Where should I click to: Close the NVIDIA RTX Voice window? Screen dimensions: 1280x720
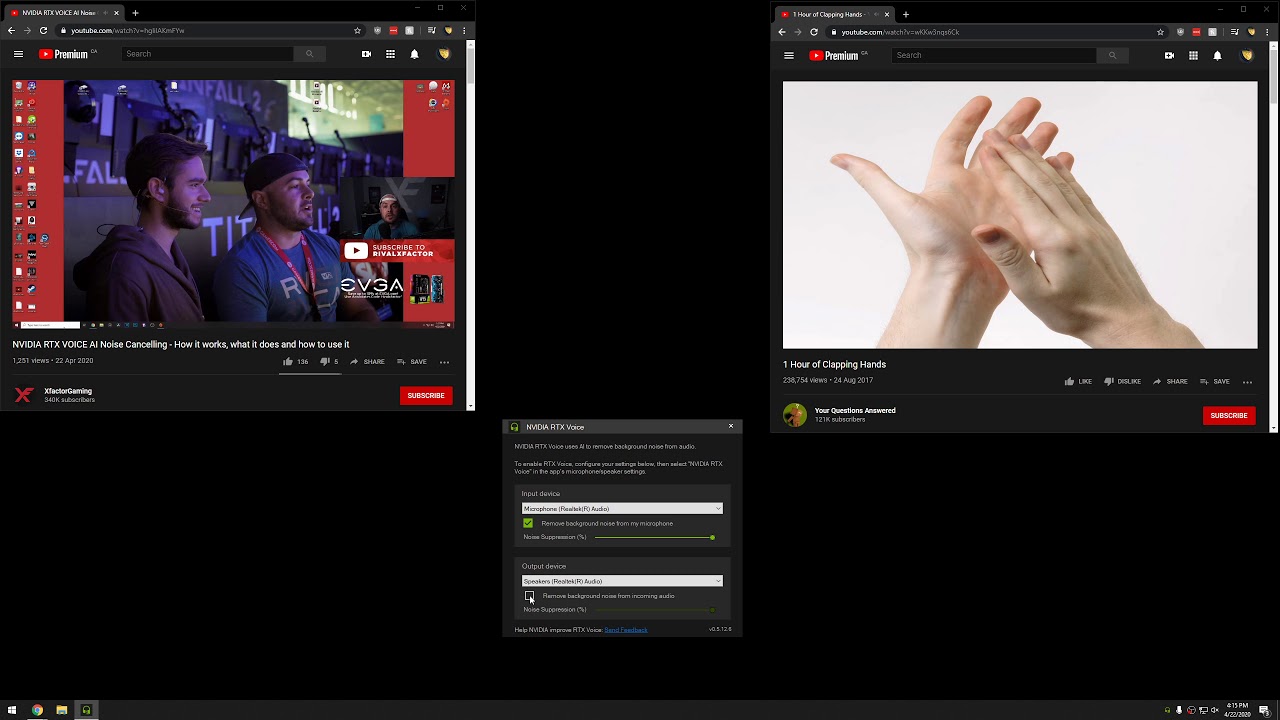click(x=731, y=426)
